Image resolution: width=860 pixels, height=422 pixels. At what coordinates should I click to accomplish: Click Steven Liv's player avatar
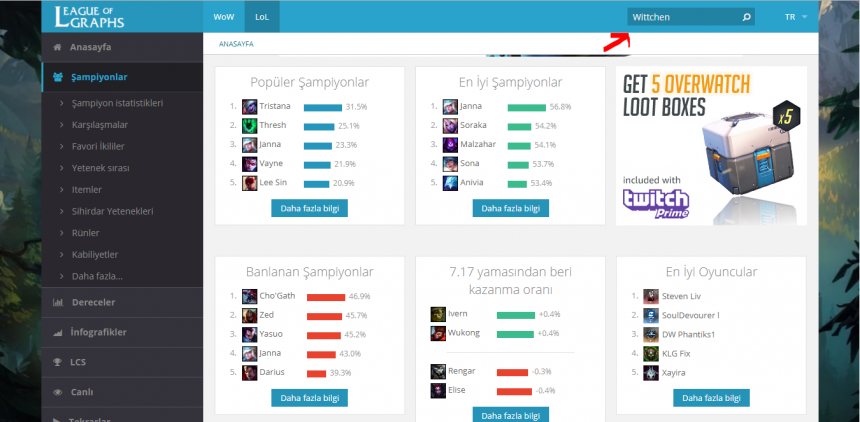(x=651, y=296)
